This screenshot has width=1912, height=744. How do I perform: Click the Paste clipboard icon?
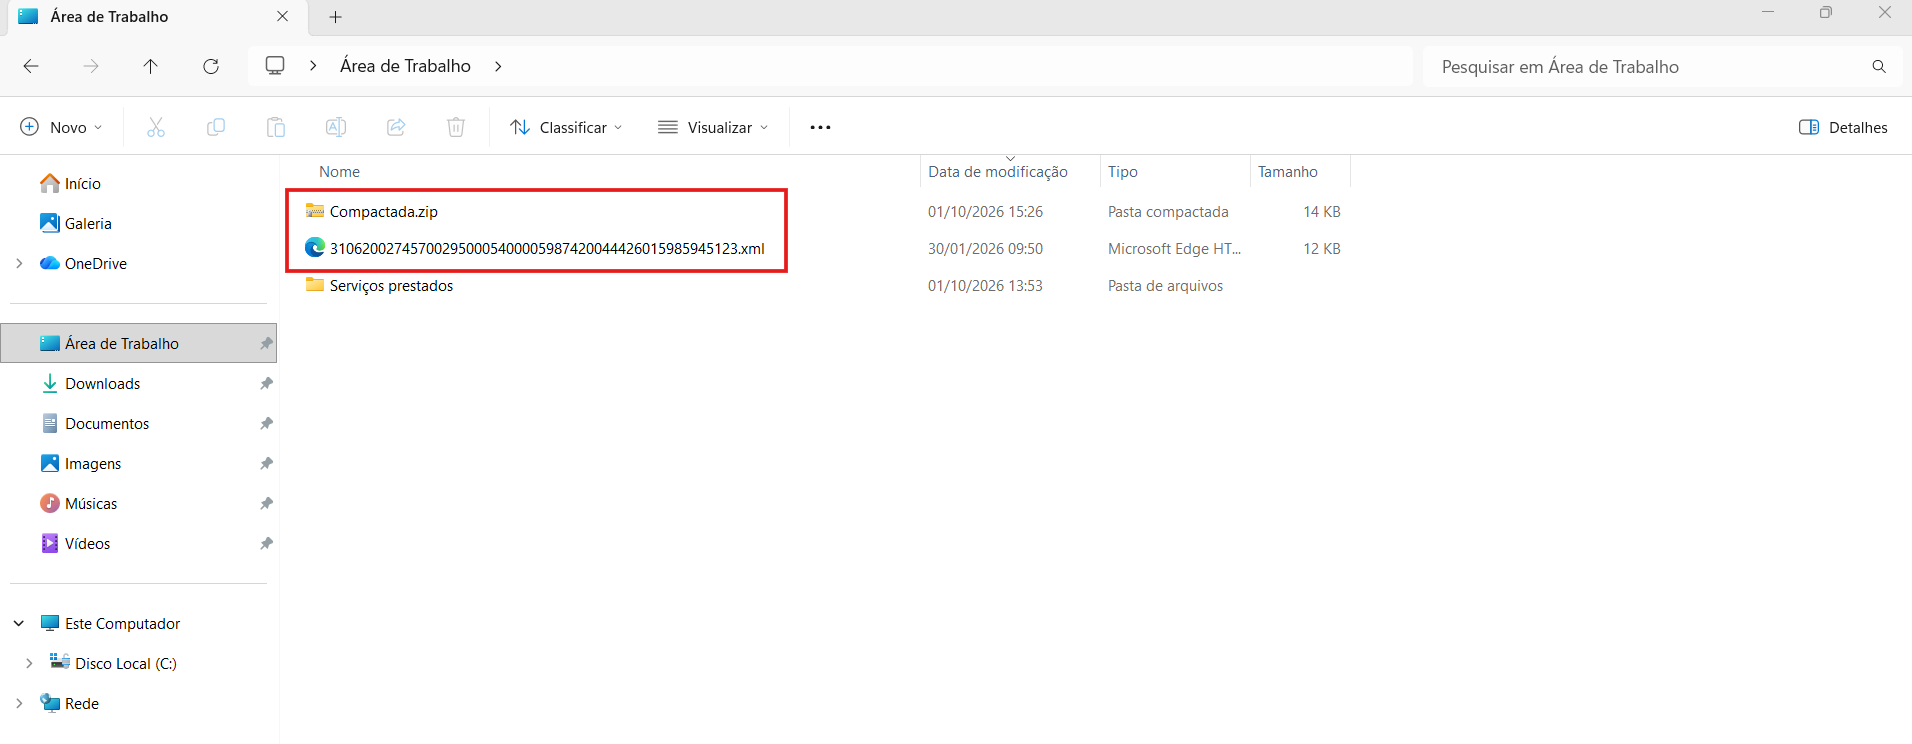click(276, 127)
